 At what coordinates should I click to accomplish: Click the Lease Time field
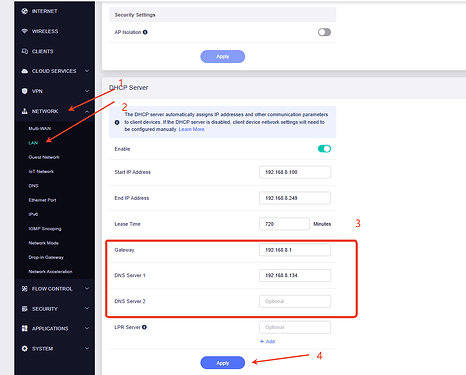click(284, 224)
